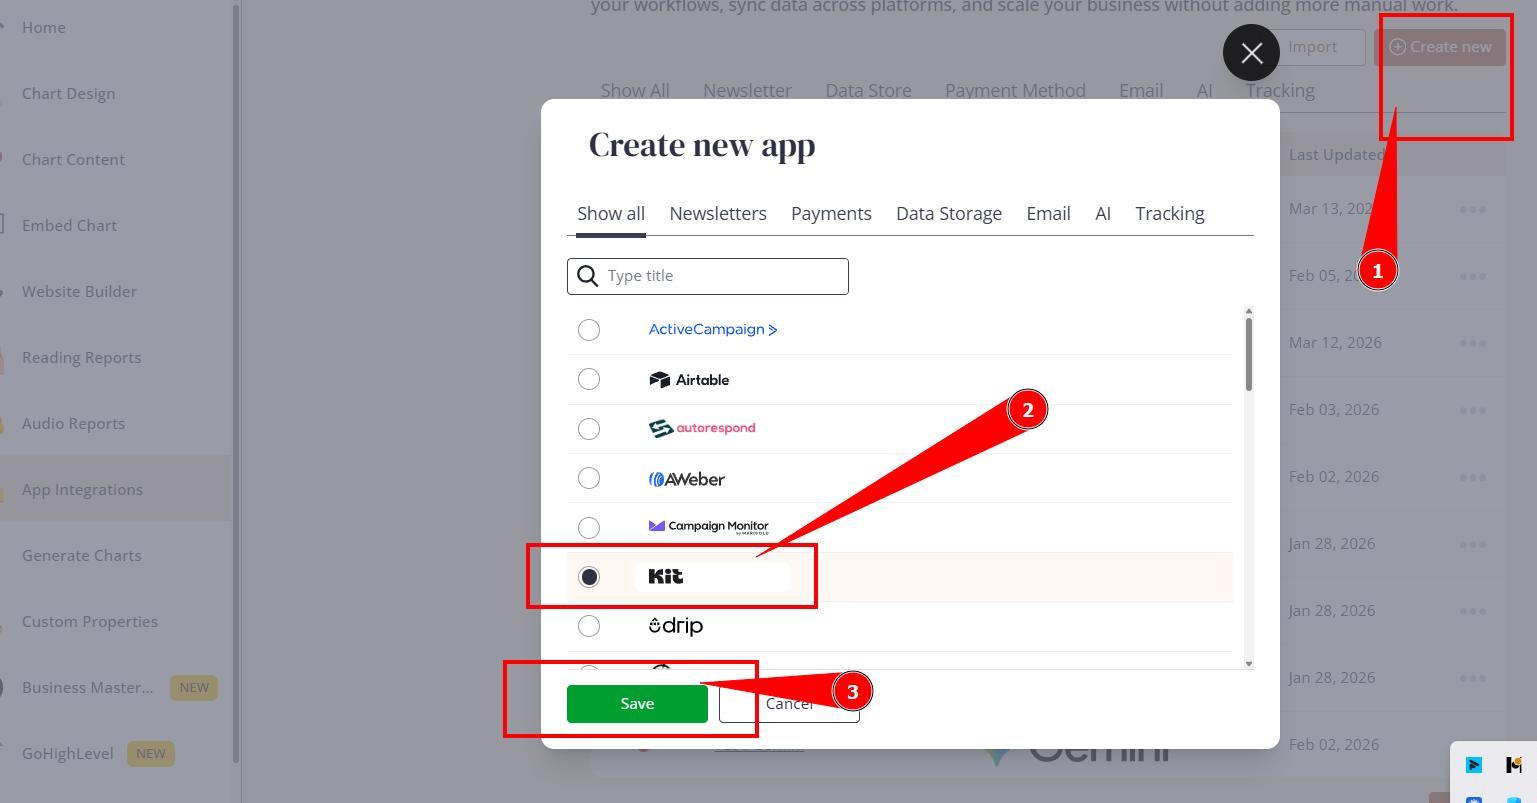Switch to the Data Storage tab
The image size is (1537, 803).
948,214
